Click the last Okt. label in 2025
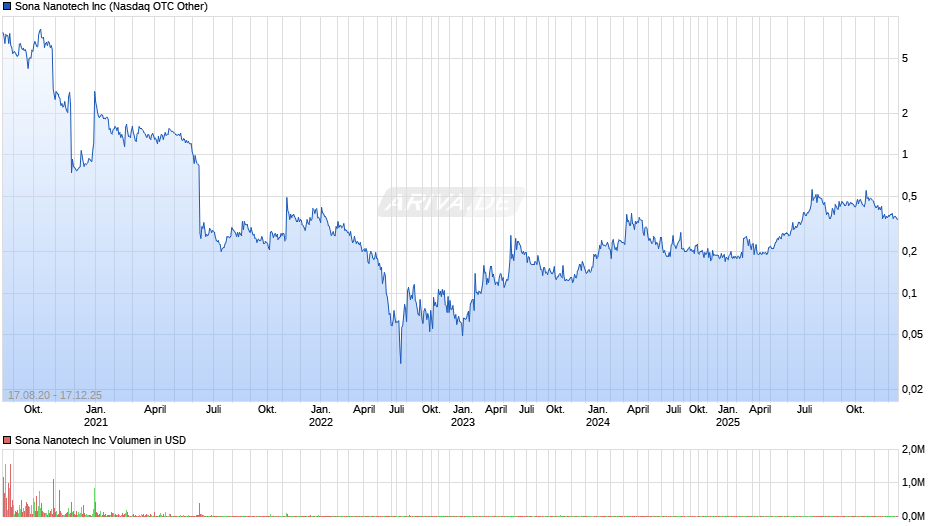Viewport: 940px width, 526px height. (855, 410)
